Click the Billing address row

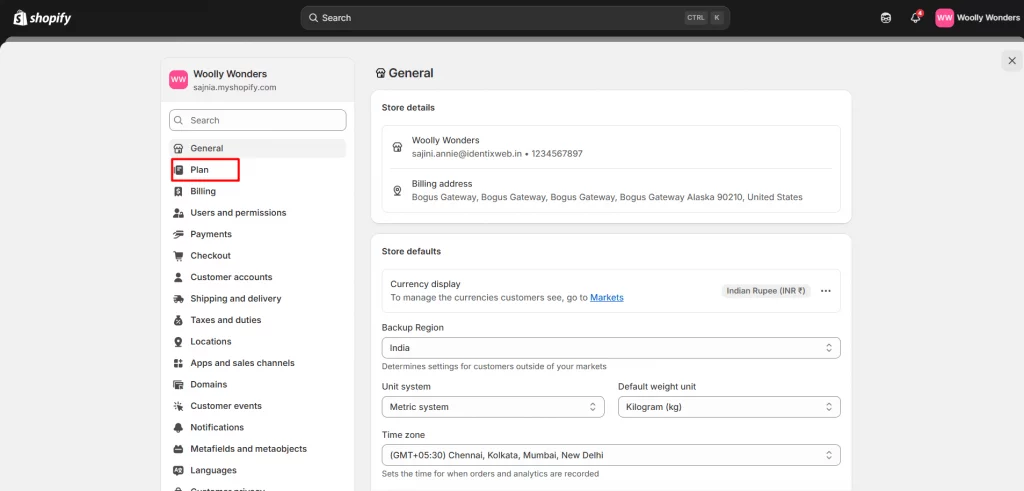[x=611, y=191]
